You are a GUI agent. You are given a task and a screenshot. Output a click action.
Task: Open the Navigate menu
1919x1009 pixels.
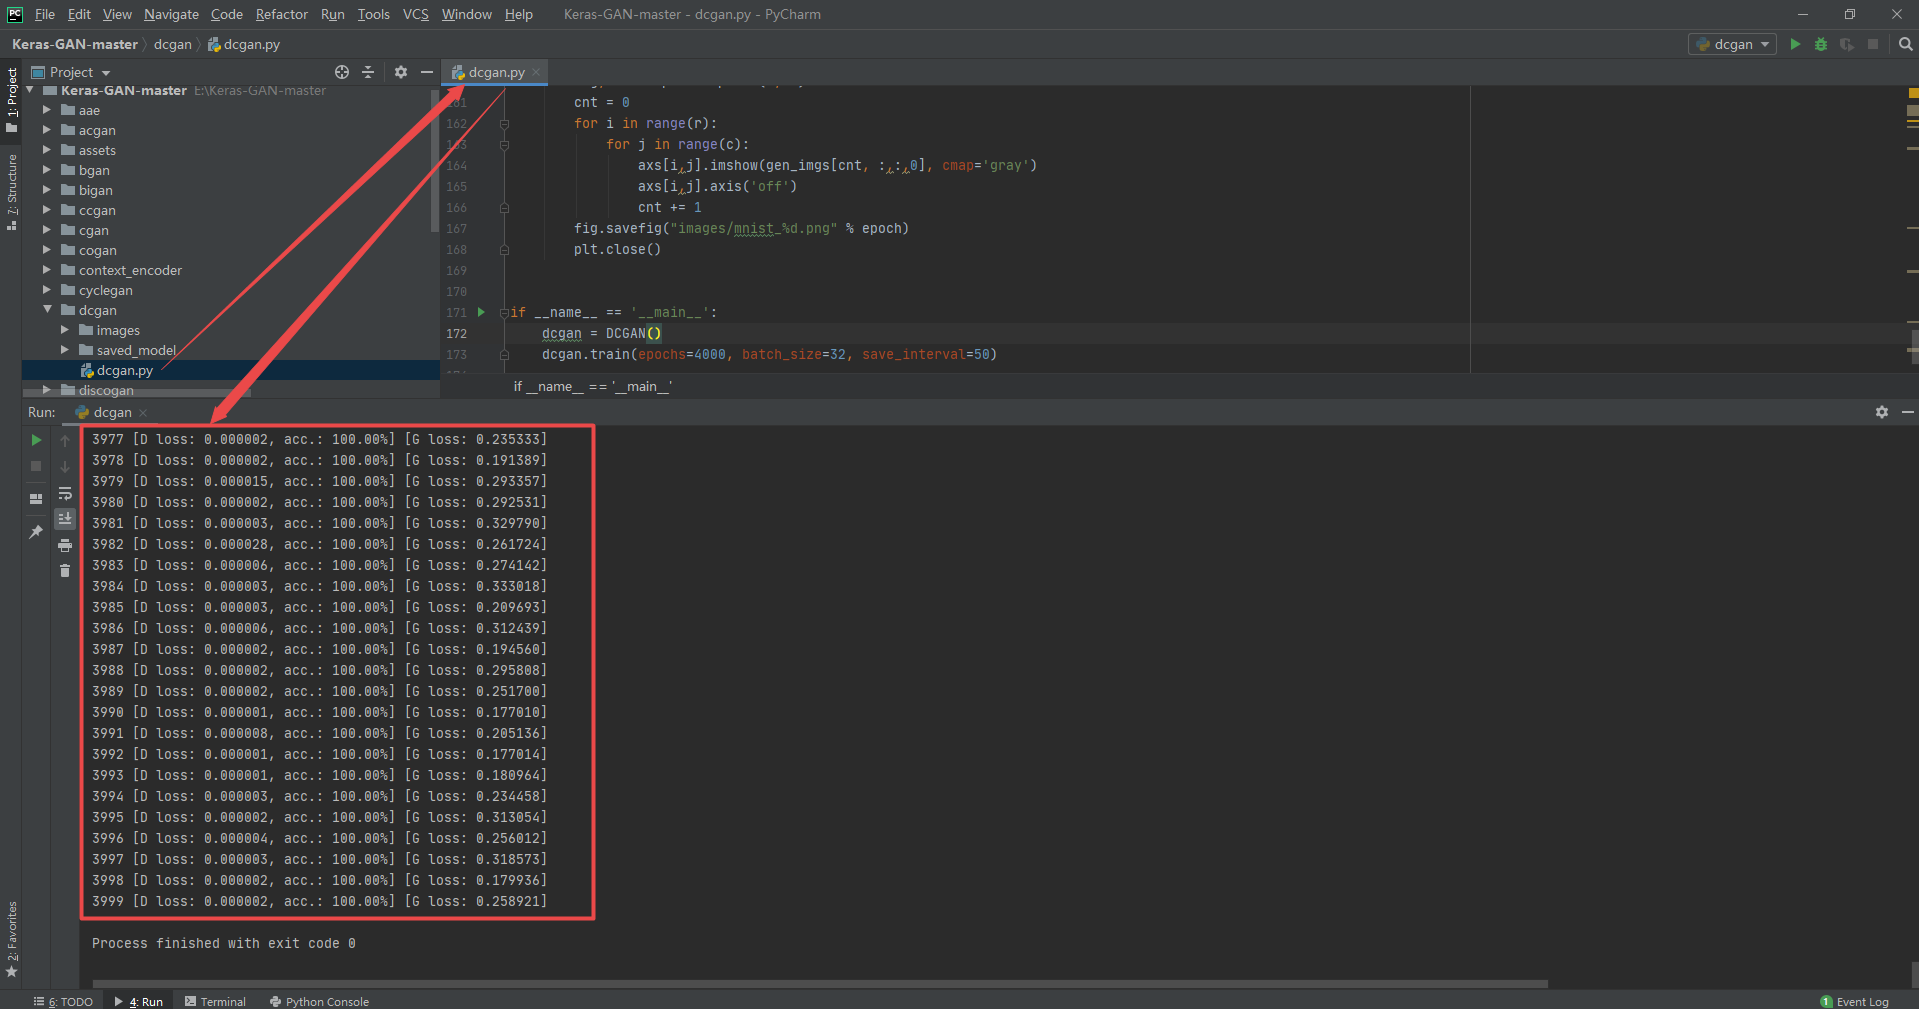point(171,14)
